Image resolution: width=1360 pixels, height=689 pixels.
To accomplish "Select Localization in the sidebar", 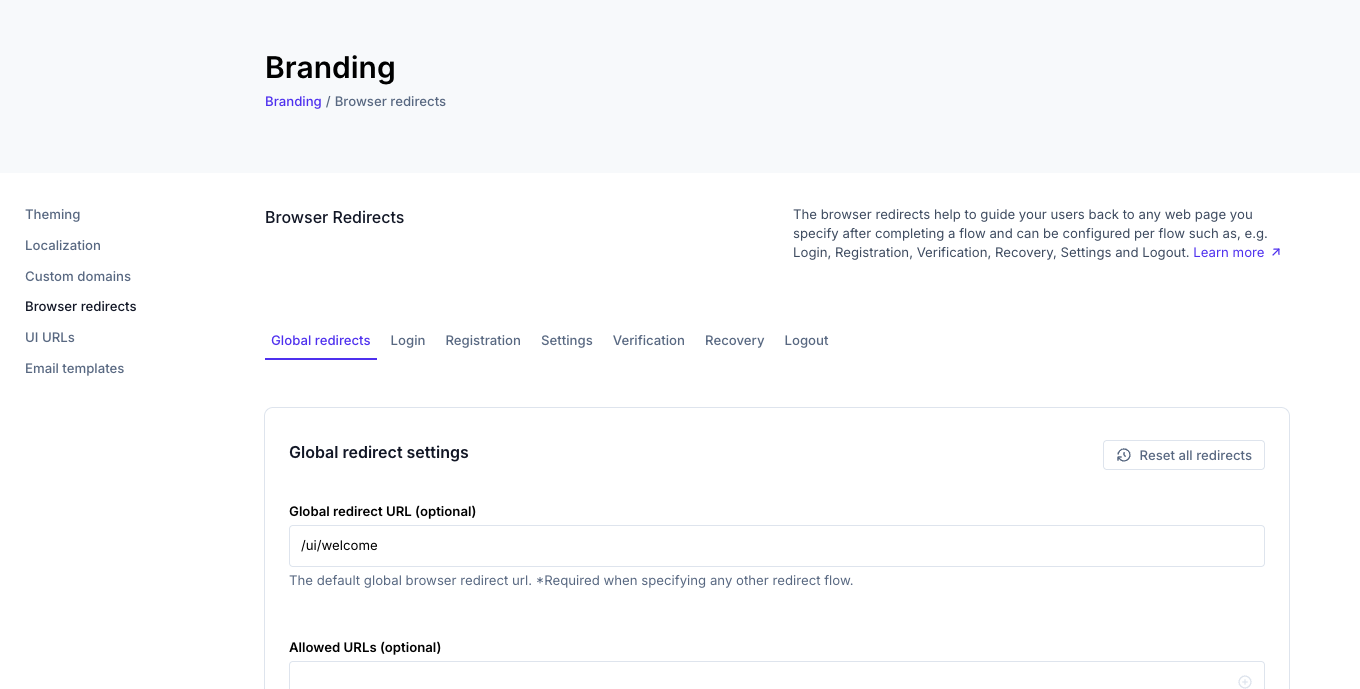I will coord(63,245).
